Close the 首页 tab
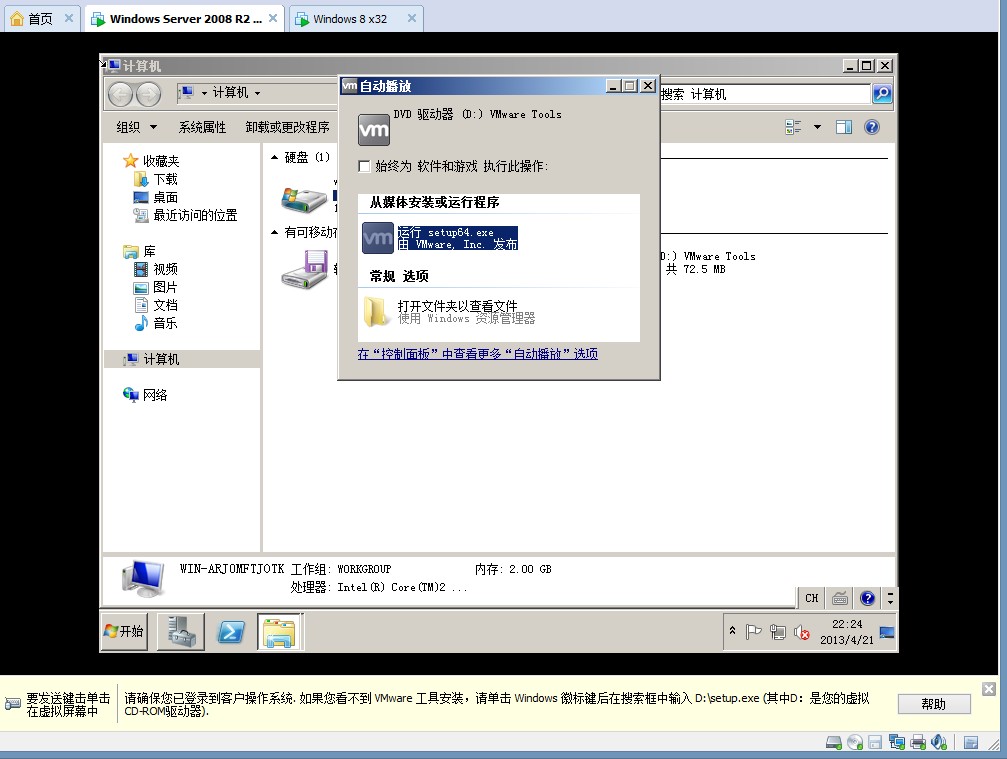The image size is (1007, 759). click(69, 19)
